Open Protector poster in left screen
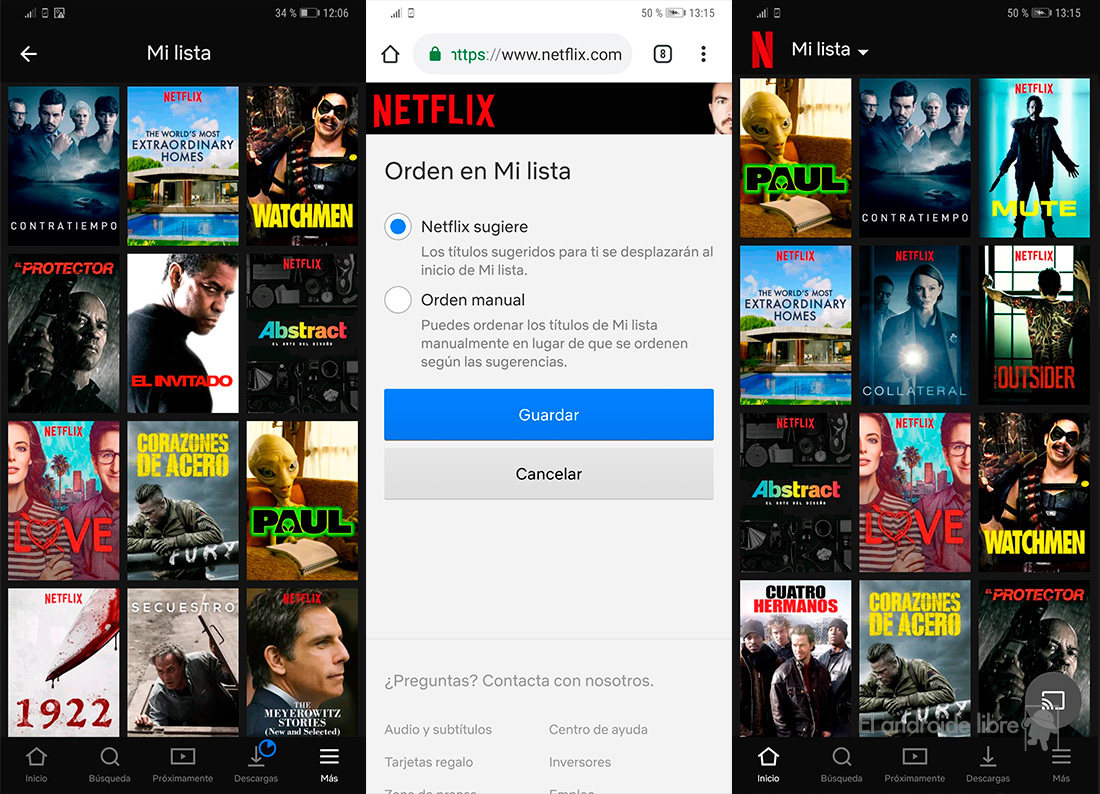1100x794 pixels. tap(64, 333)
